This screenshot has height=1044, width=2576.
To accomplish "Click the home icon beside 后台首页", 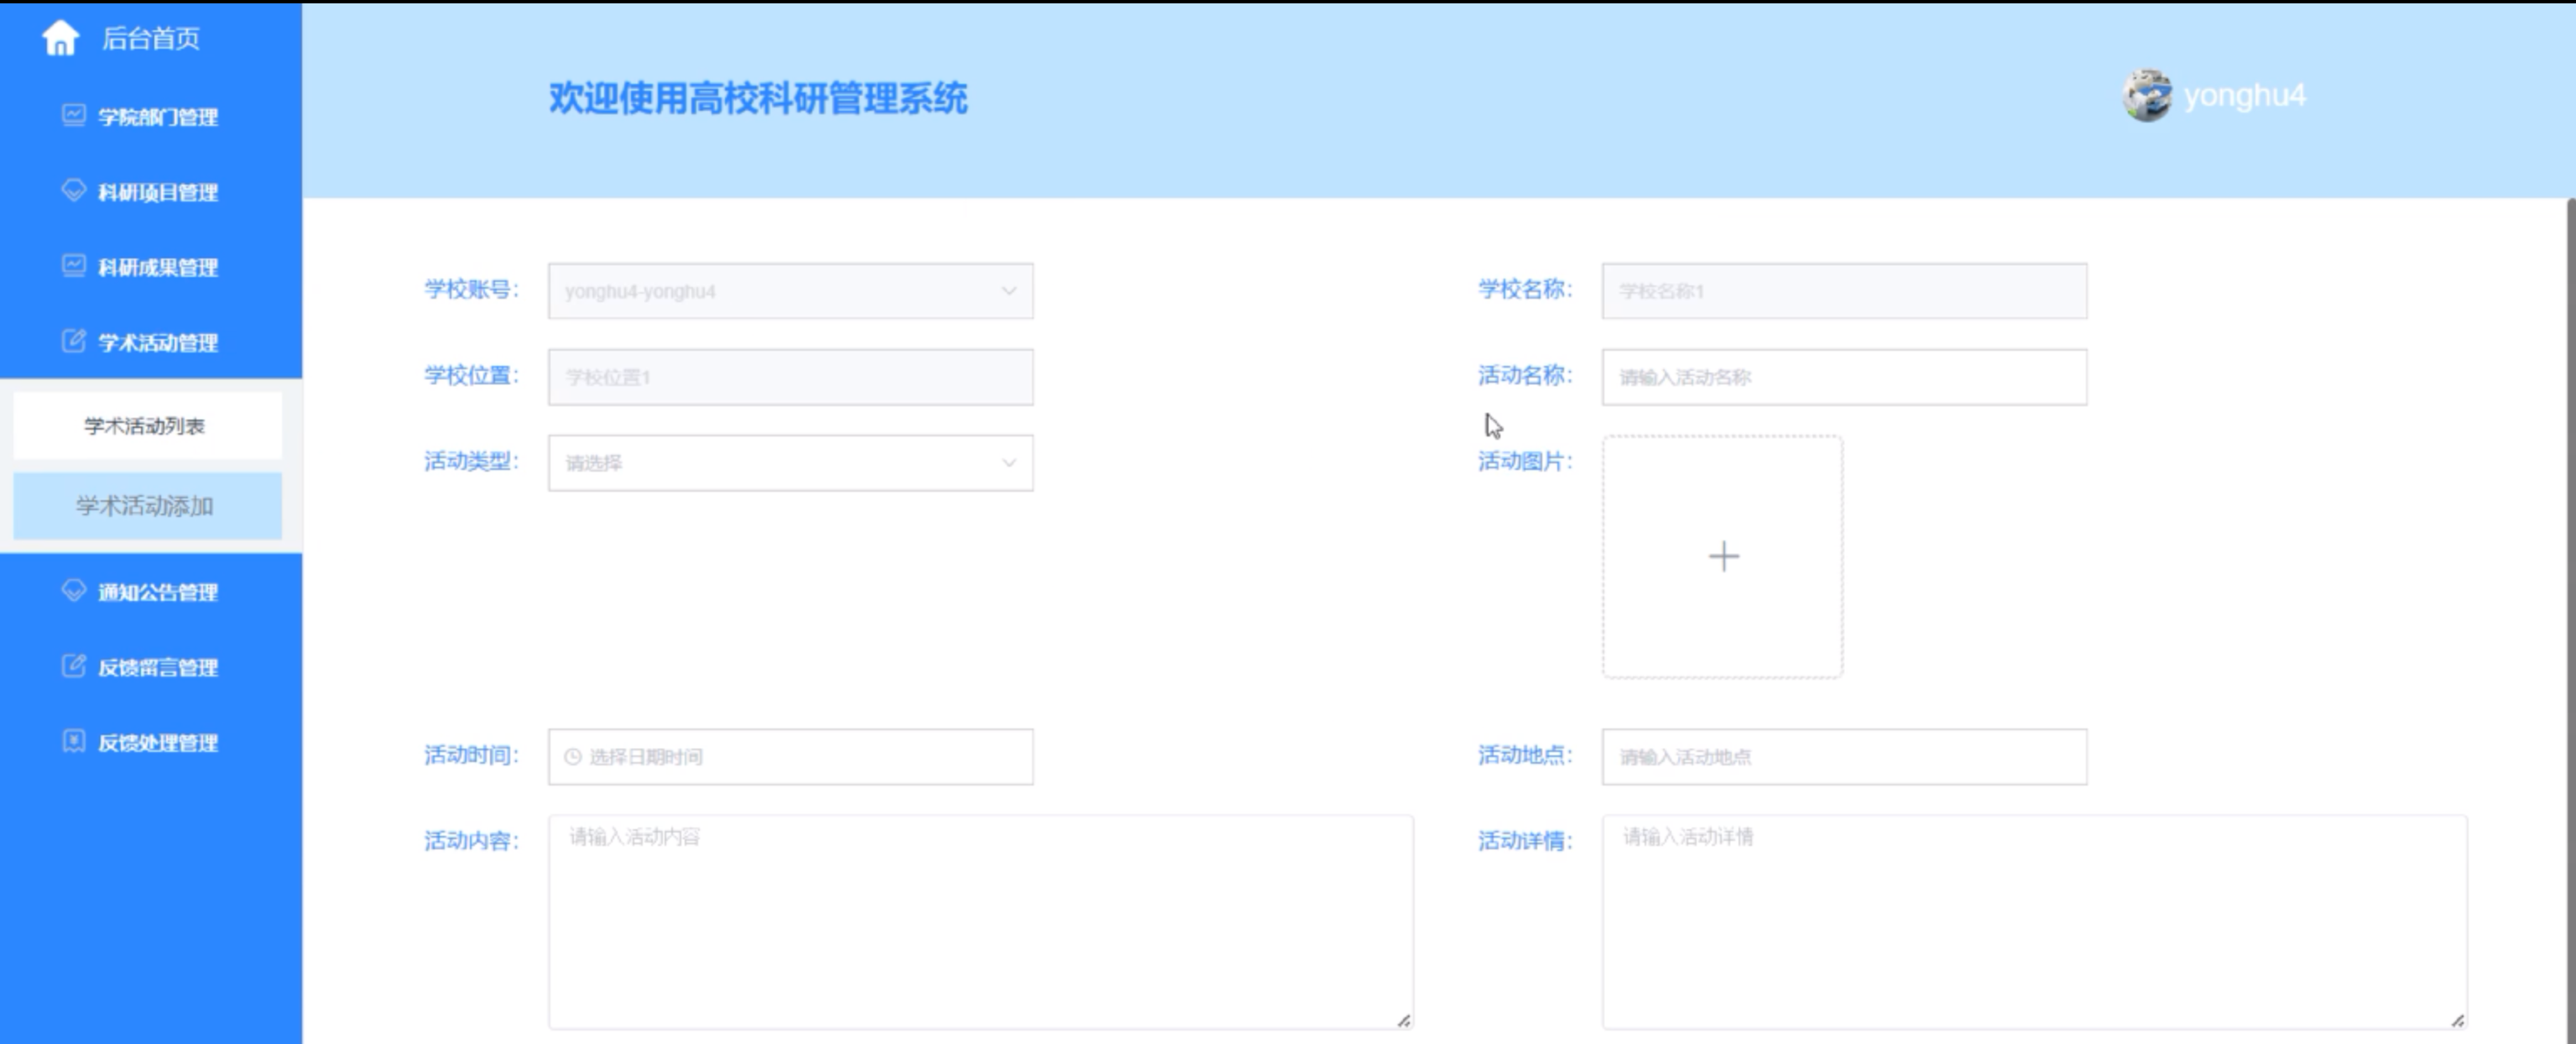I will (60, 38).
